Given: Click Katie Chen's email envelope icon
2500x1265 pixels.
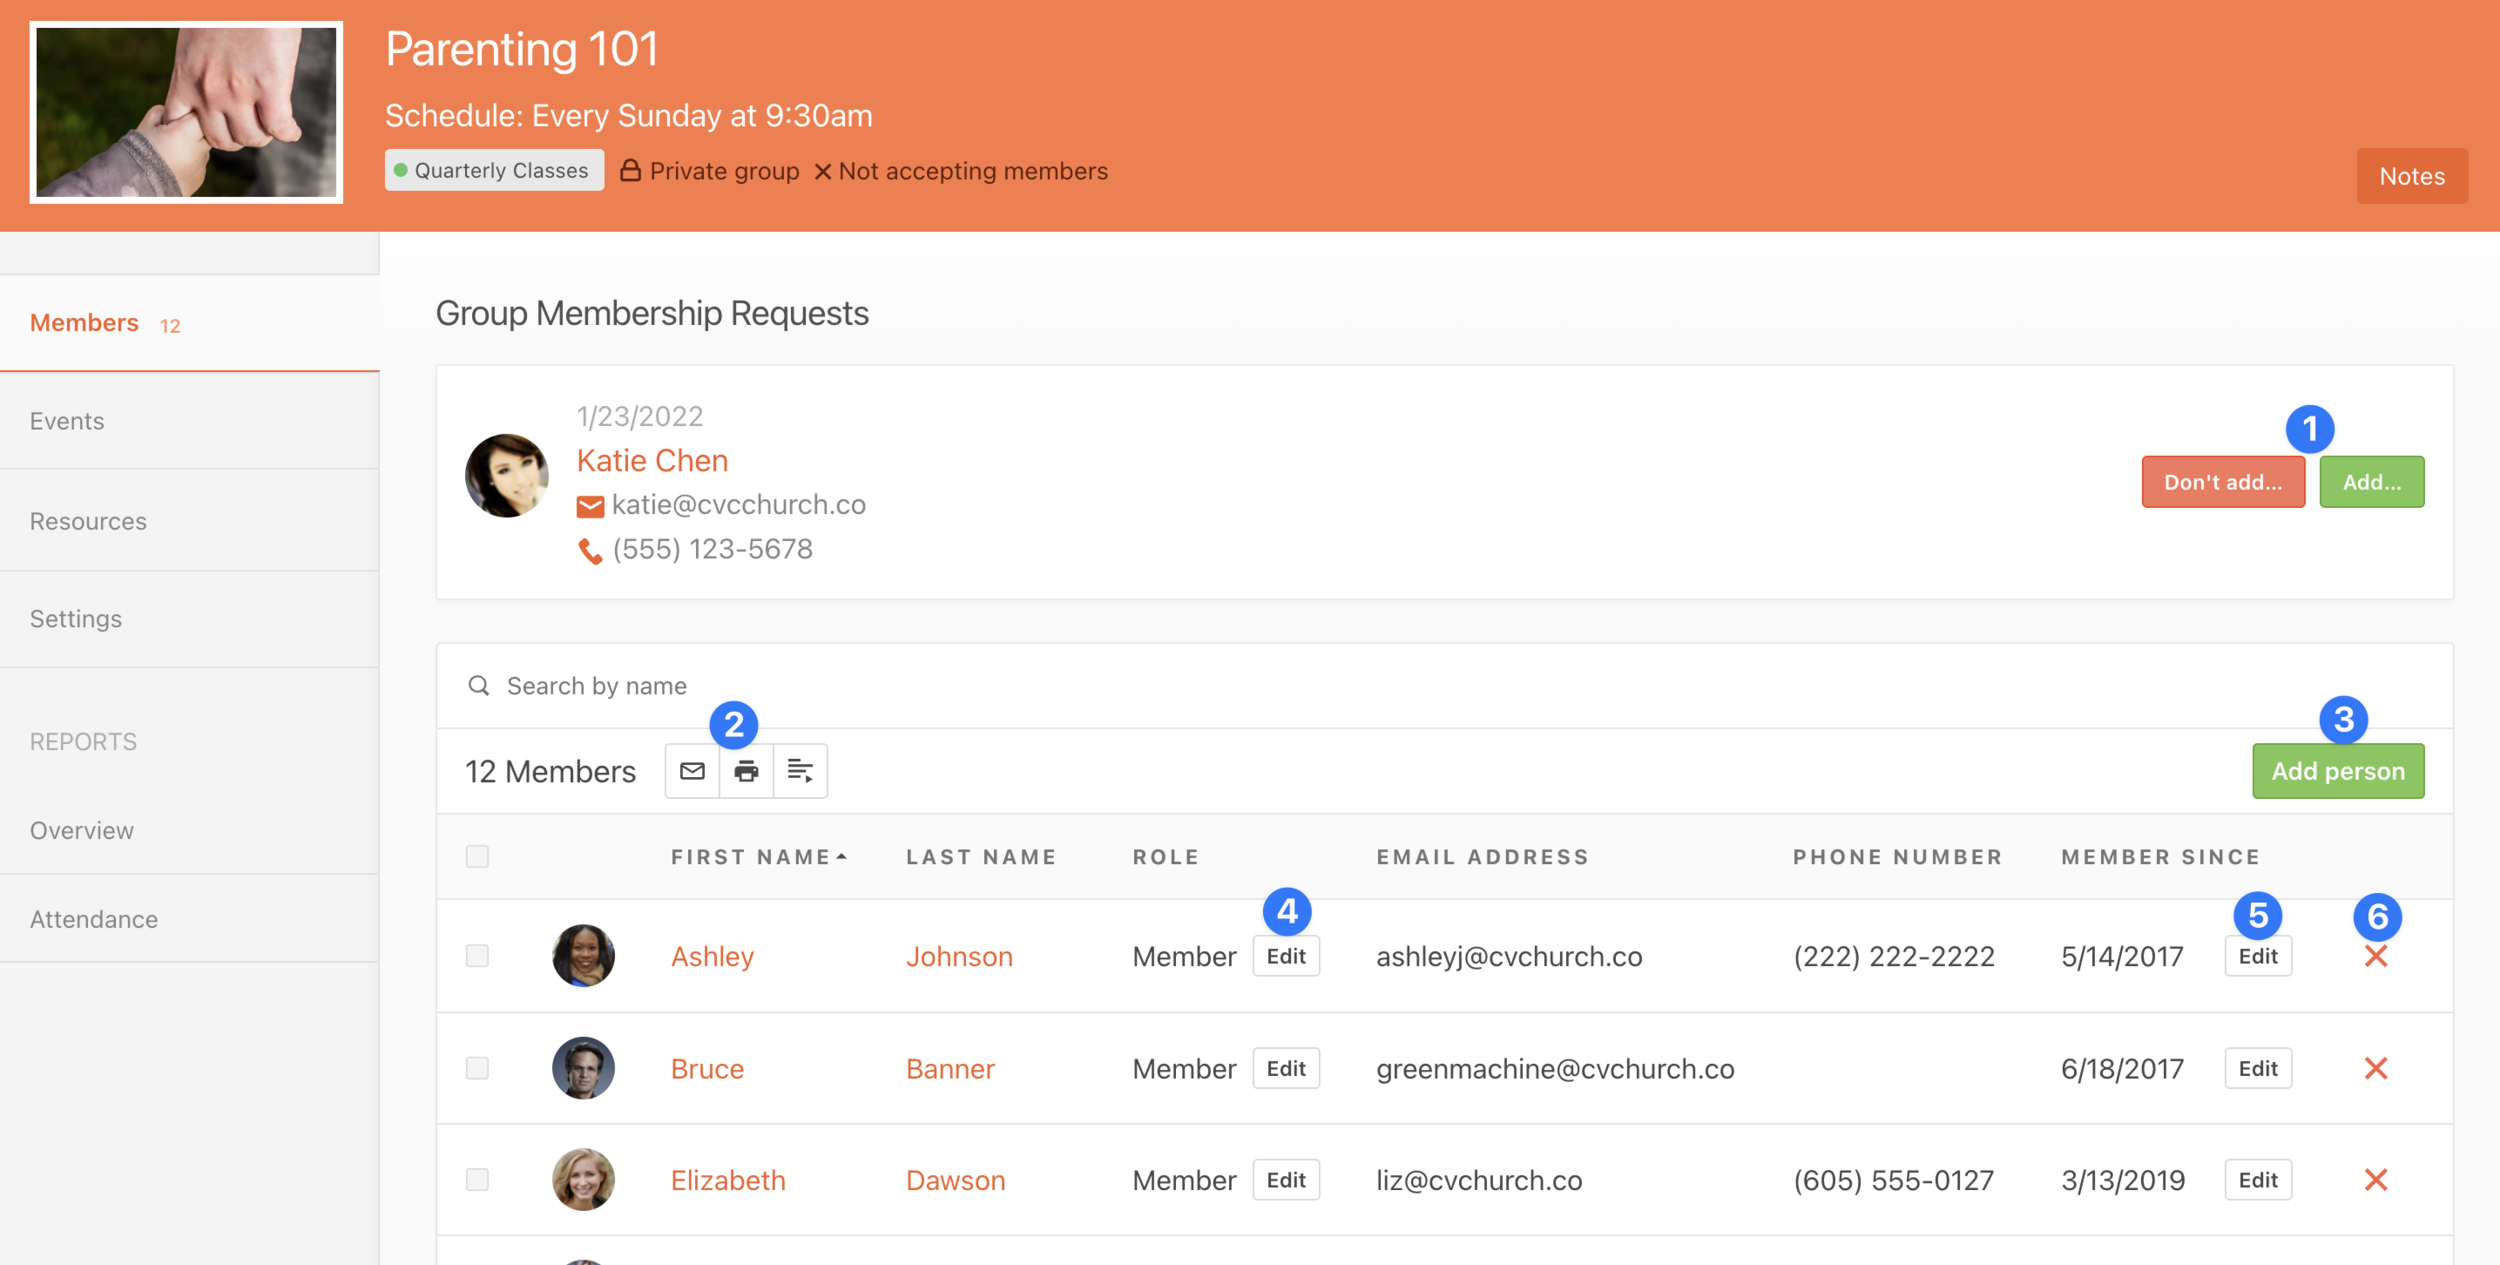Looking at the screenshot, I should 590,507.
